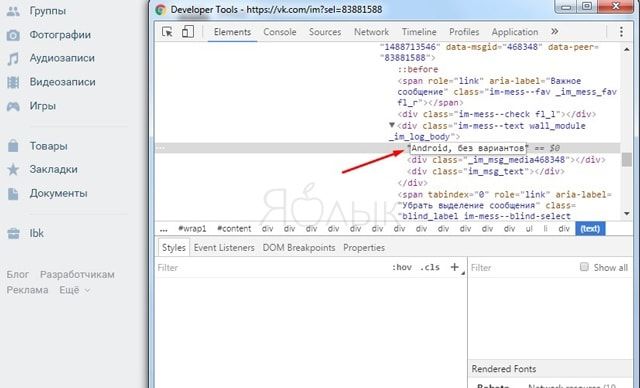
Task: Open the Elements tab
Action: (x=232, y=32)
